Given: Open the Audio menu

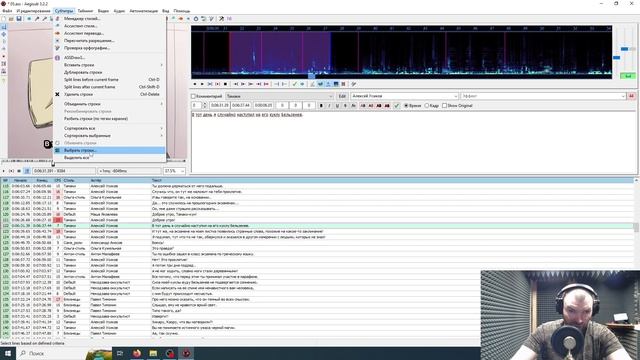Looking at the screenshot, I should [119, 11].
